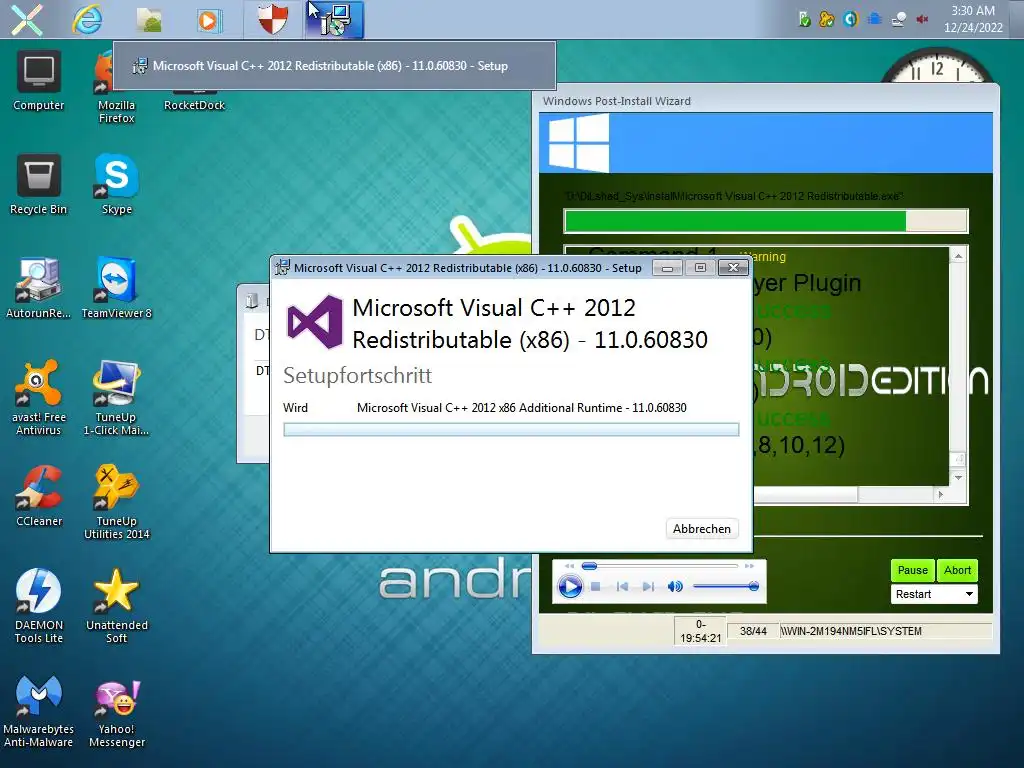Open TuneUp Utilities 2014 shortcut
Viewport: 1024px width, 768px height.
[x=116, y=502]
